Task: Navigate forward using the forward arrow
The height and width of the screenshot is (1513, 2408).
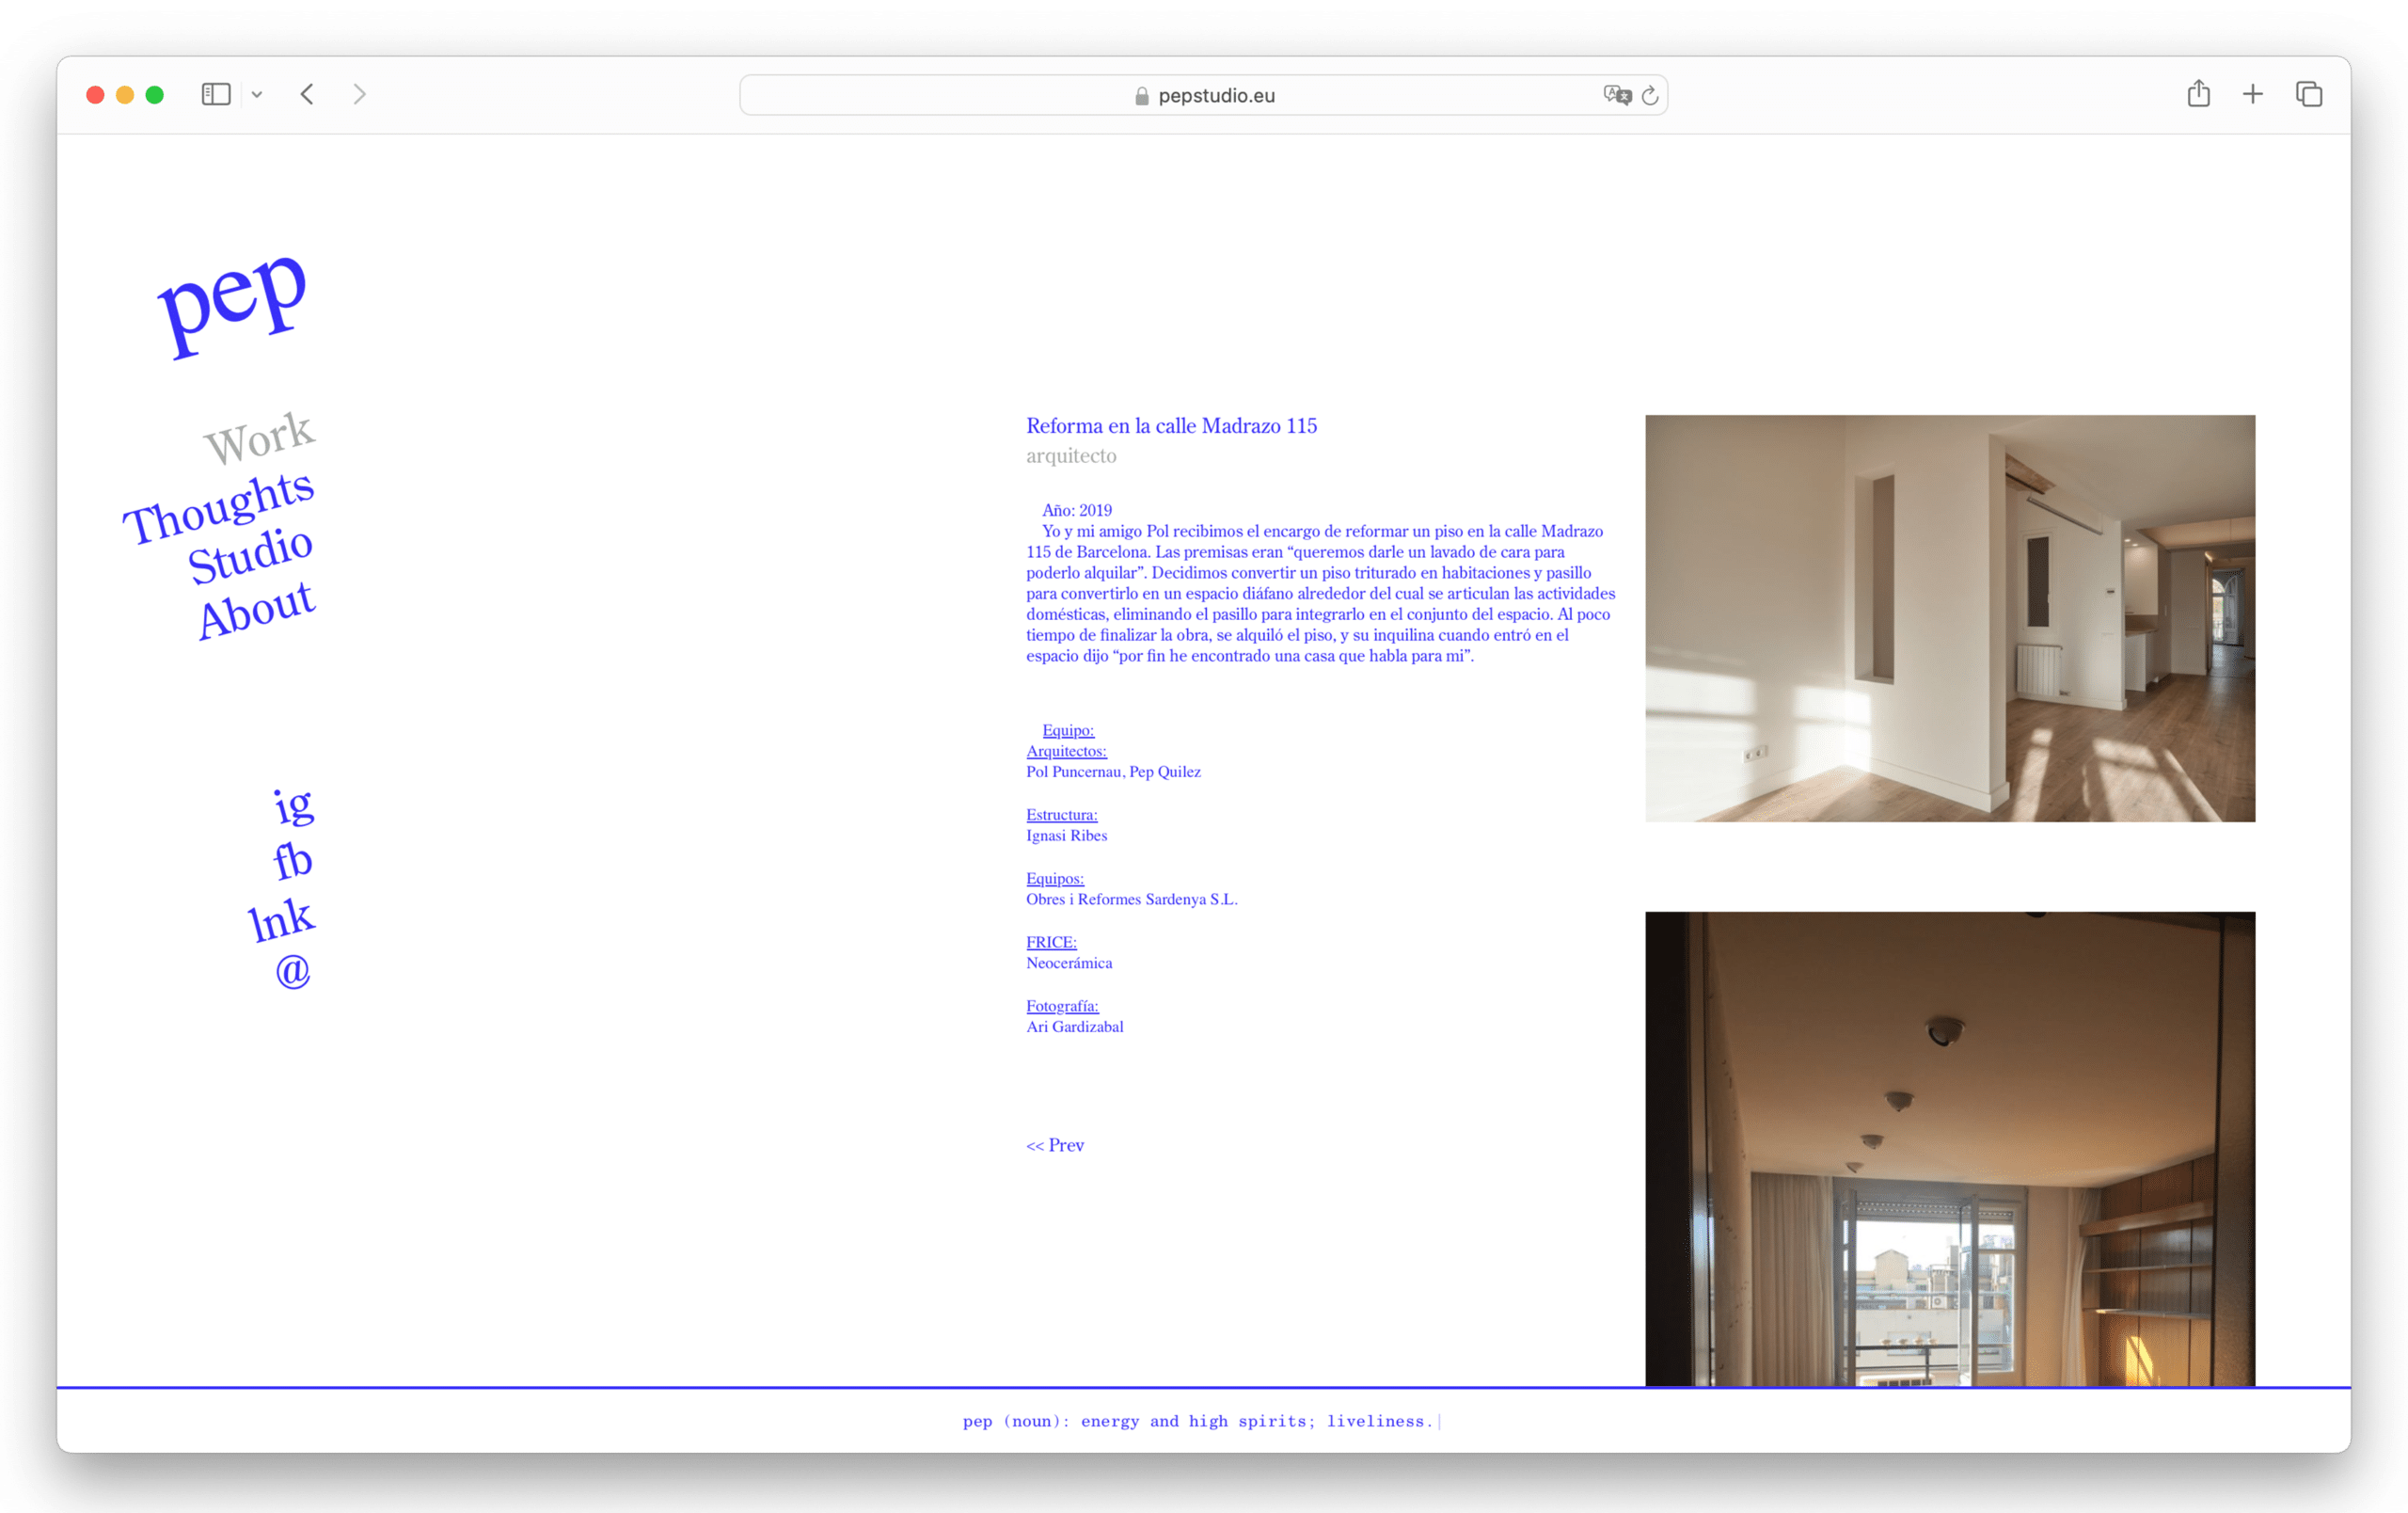Action: (359, 94)
